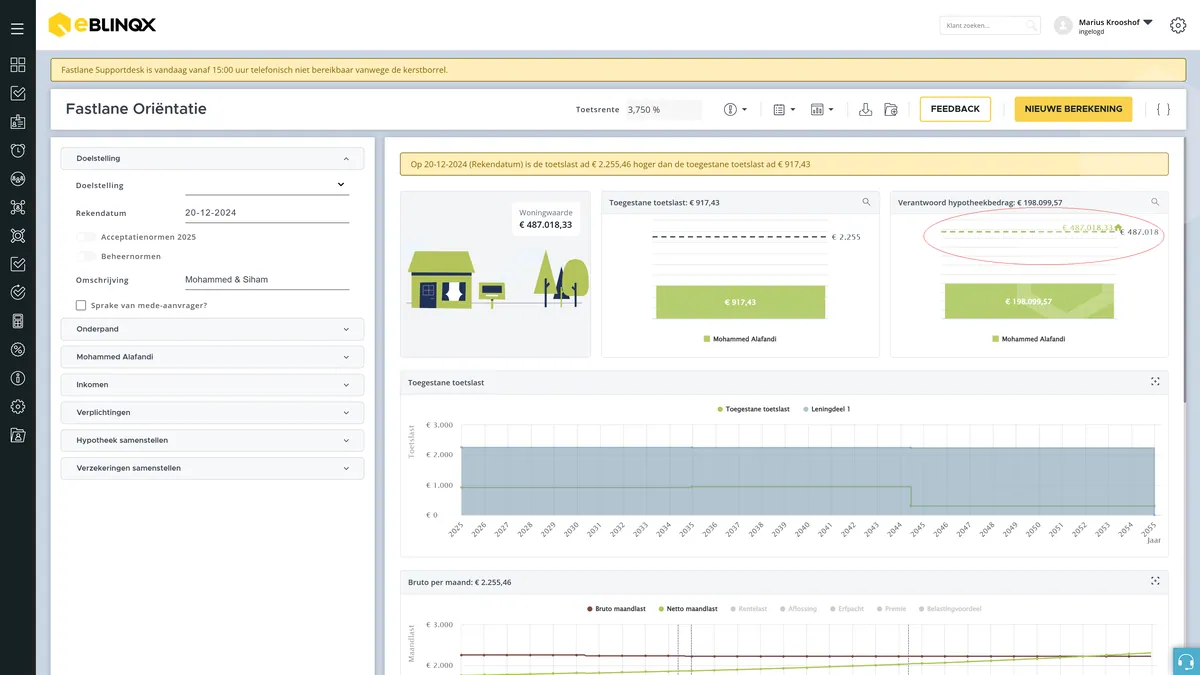Click the Klant zoeken search field

coord(990,26)
